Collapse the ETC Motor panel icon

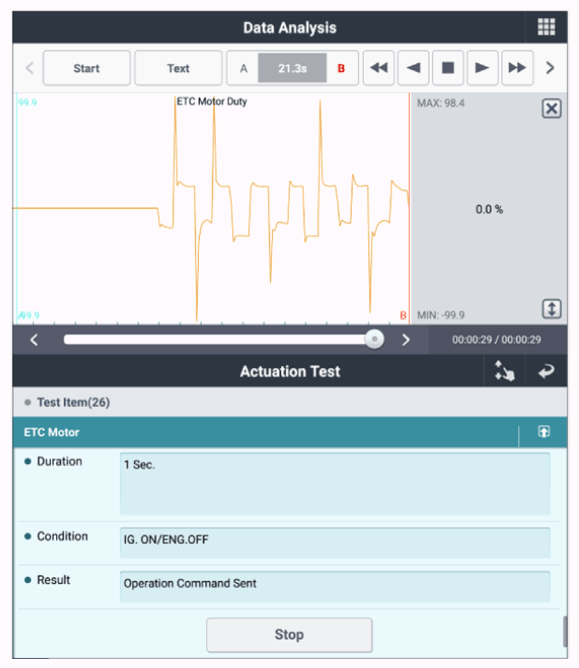[x=544, y=432]
